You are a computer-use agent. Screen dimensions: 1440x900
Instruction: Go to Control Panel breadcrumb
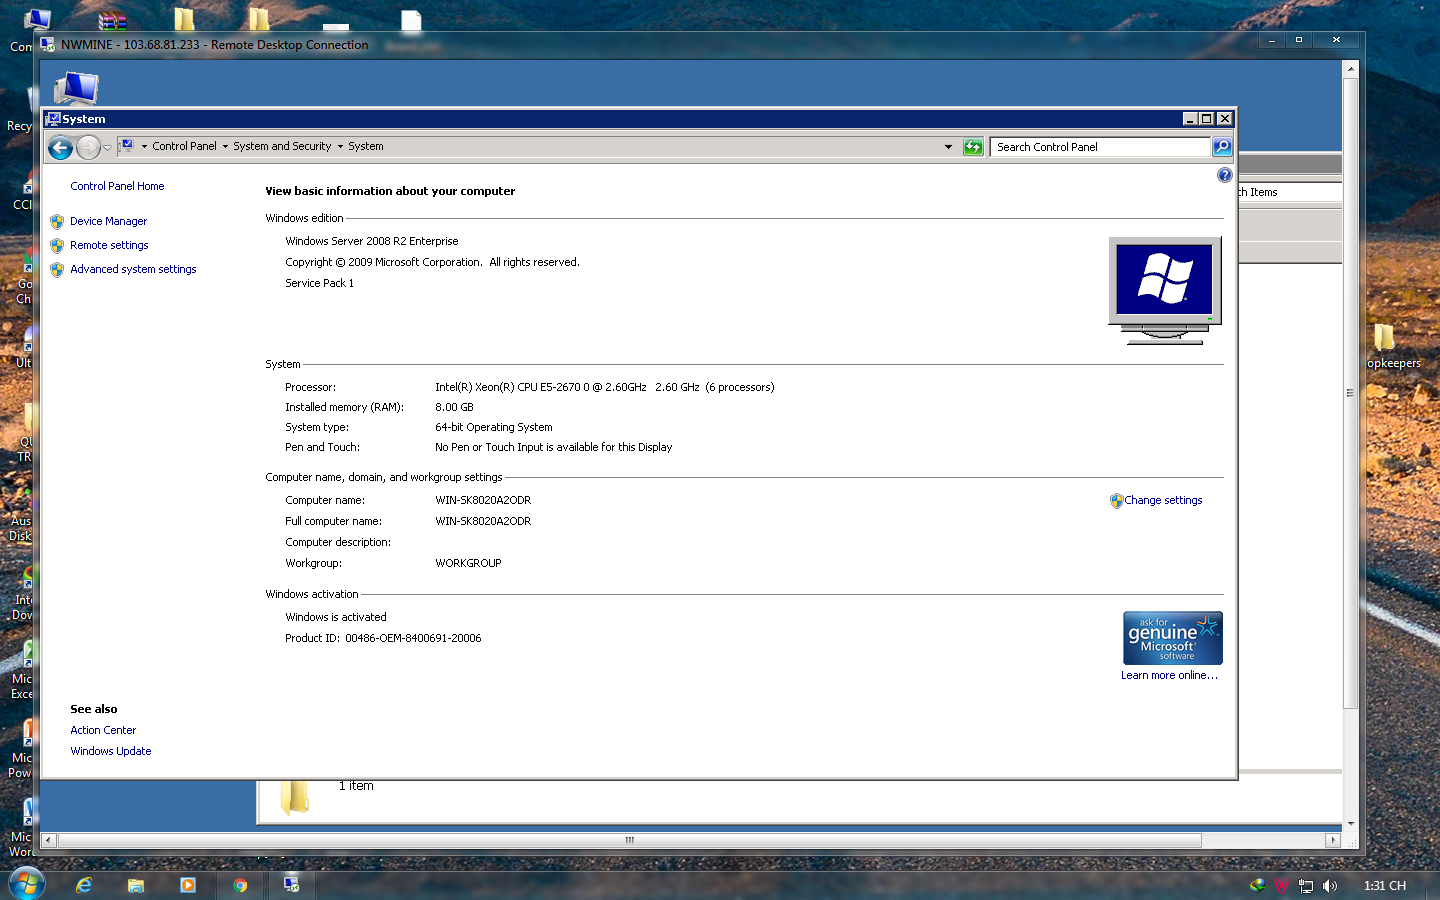point(184,146)
